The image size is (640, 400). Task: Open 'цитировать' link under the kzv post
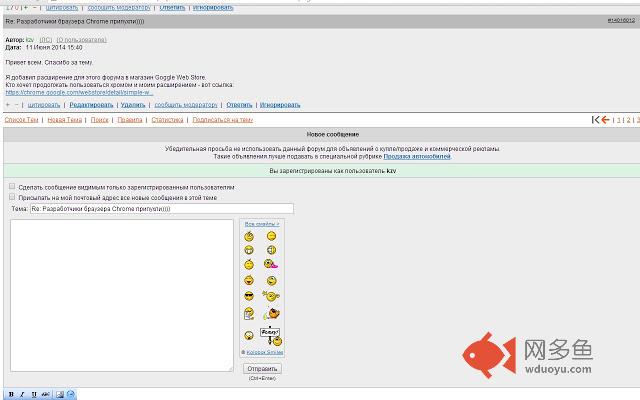(x=44, y=105)
